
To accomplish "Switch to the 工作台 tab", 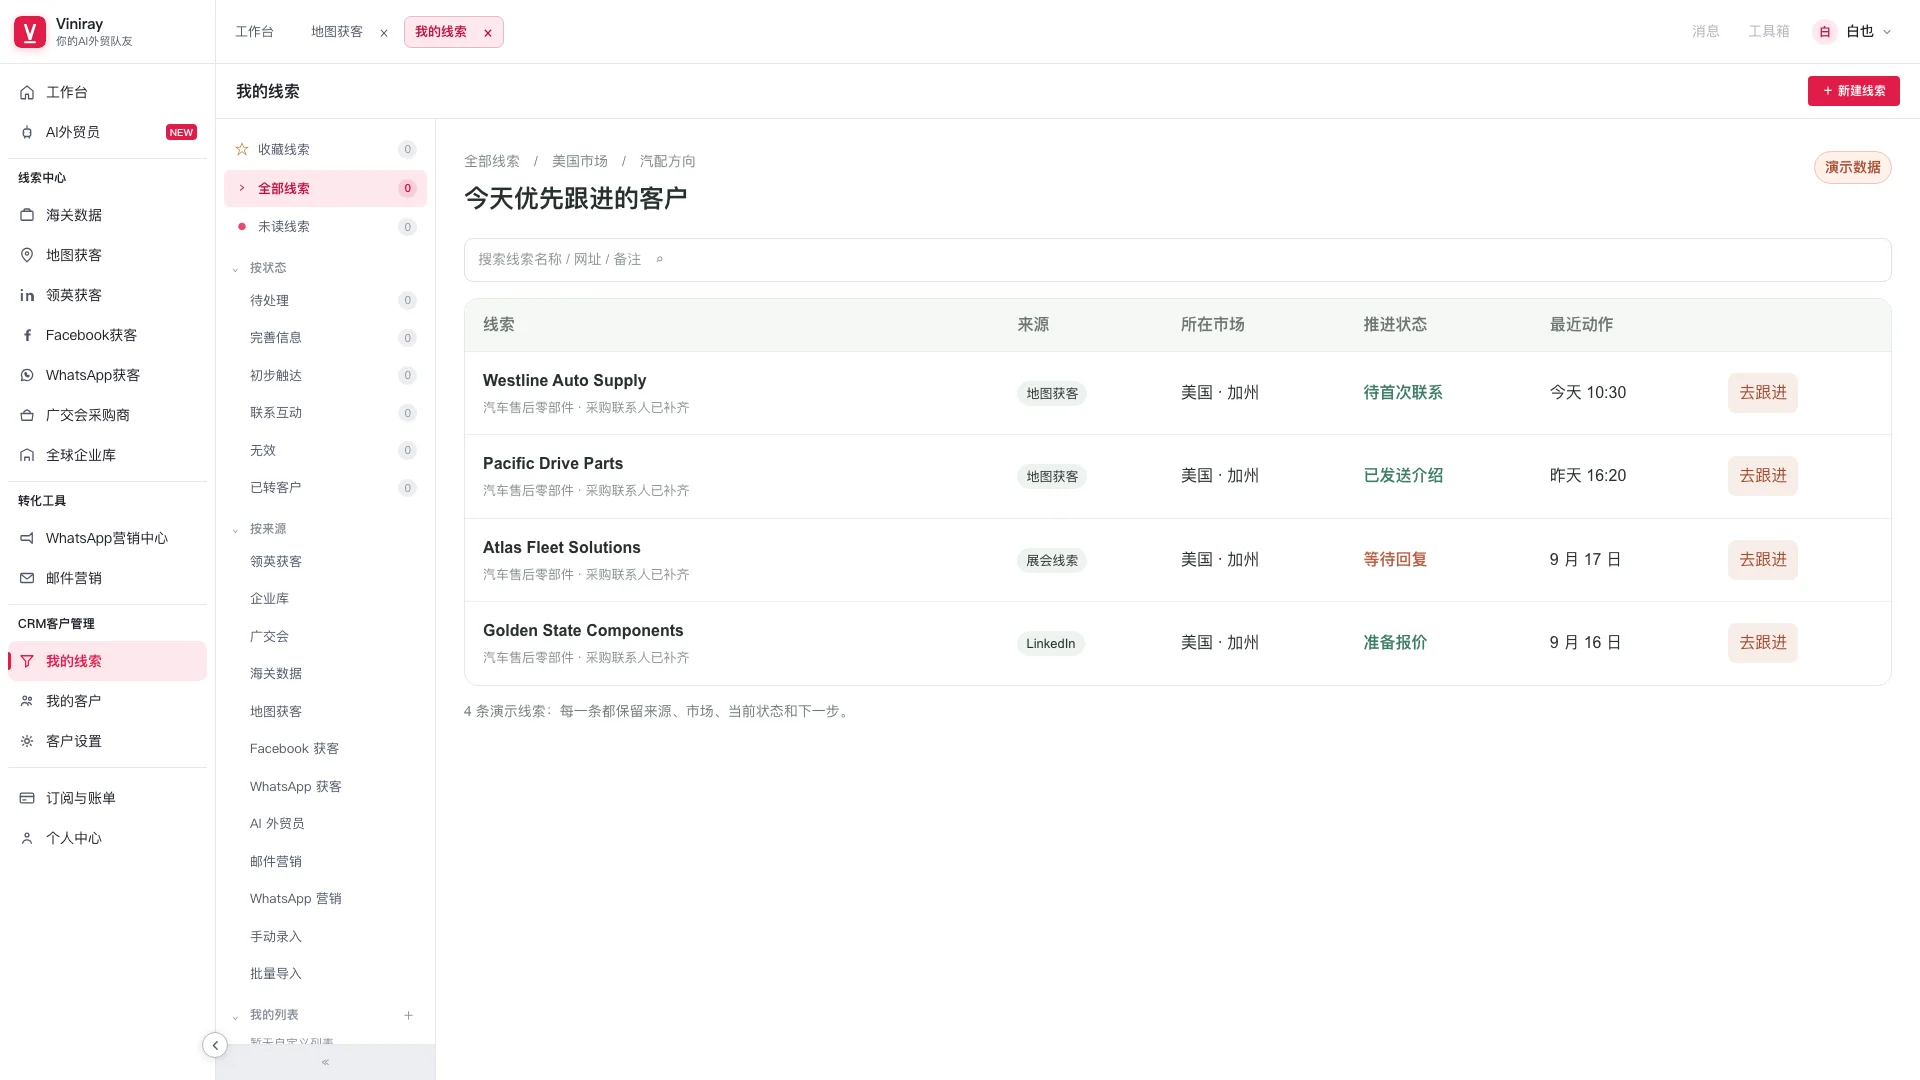I will click(x=254, y=32).
